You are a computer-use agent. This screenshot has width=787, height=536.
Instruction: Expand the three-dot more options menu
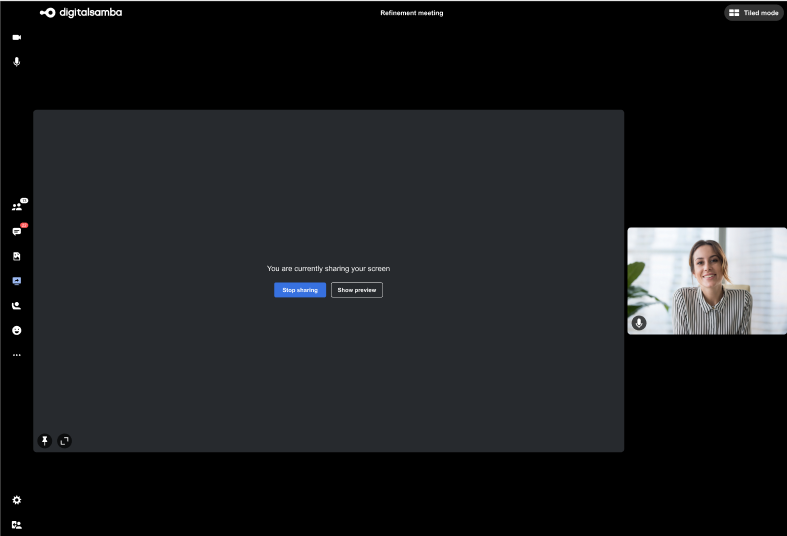tap(16, 355)
